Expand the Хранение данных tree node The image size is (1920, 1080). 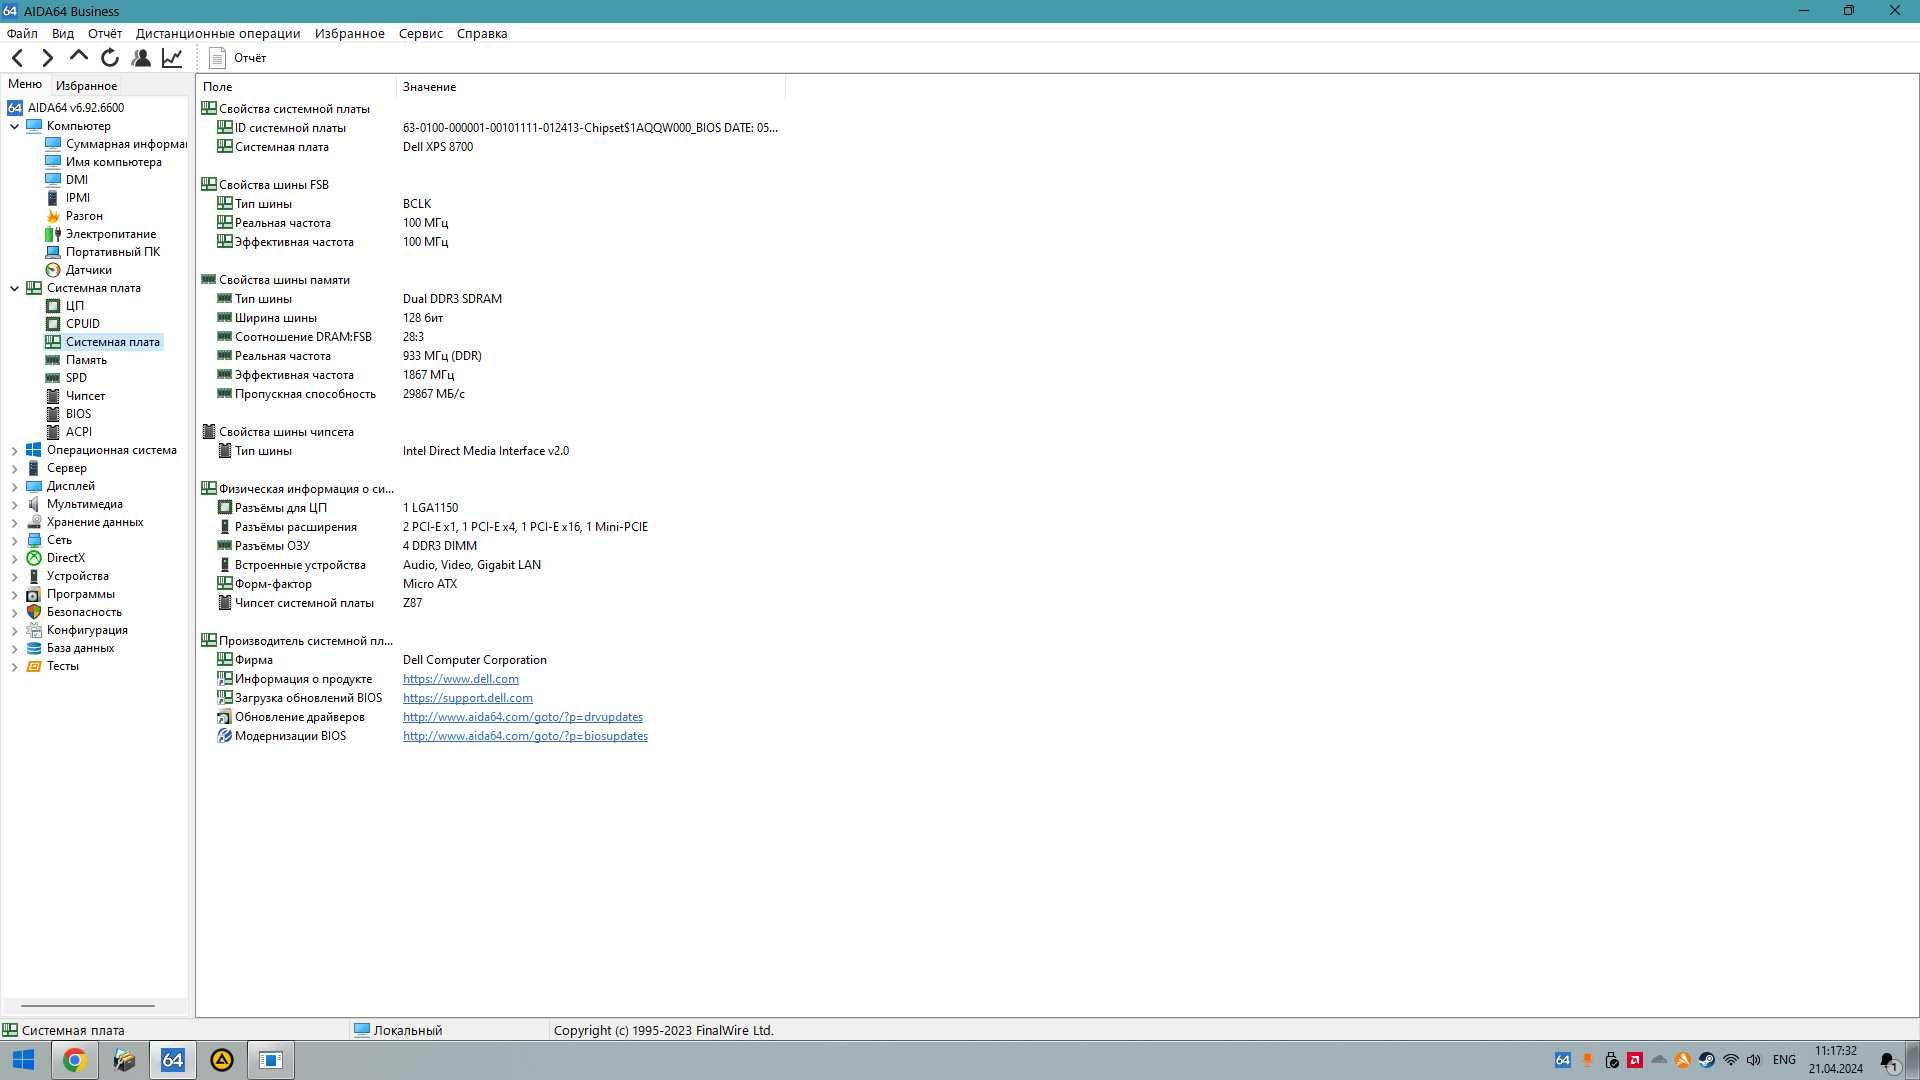(14, 522)
